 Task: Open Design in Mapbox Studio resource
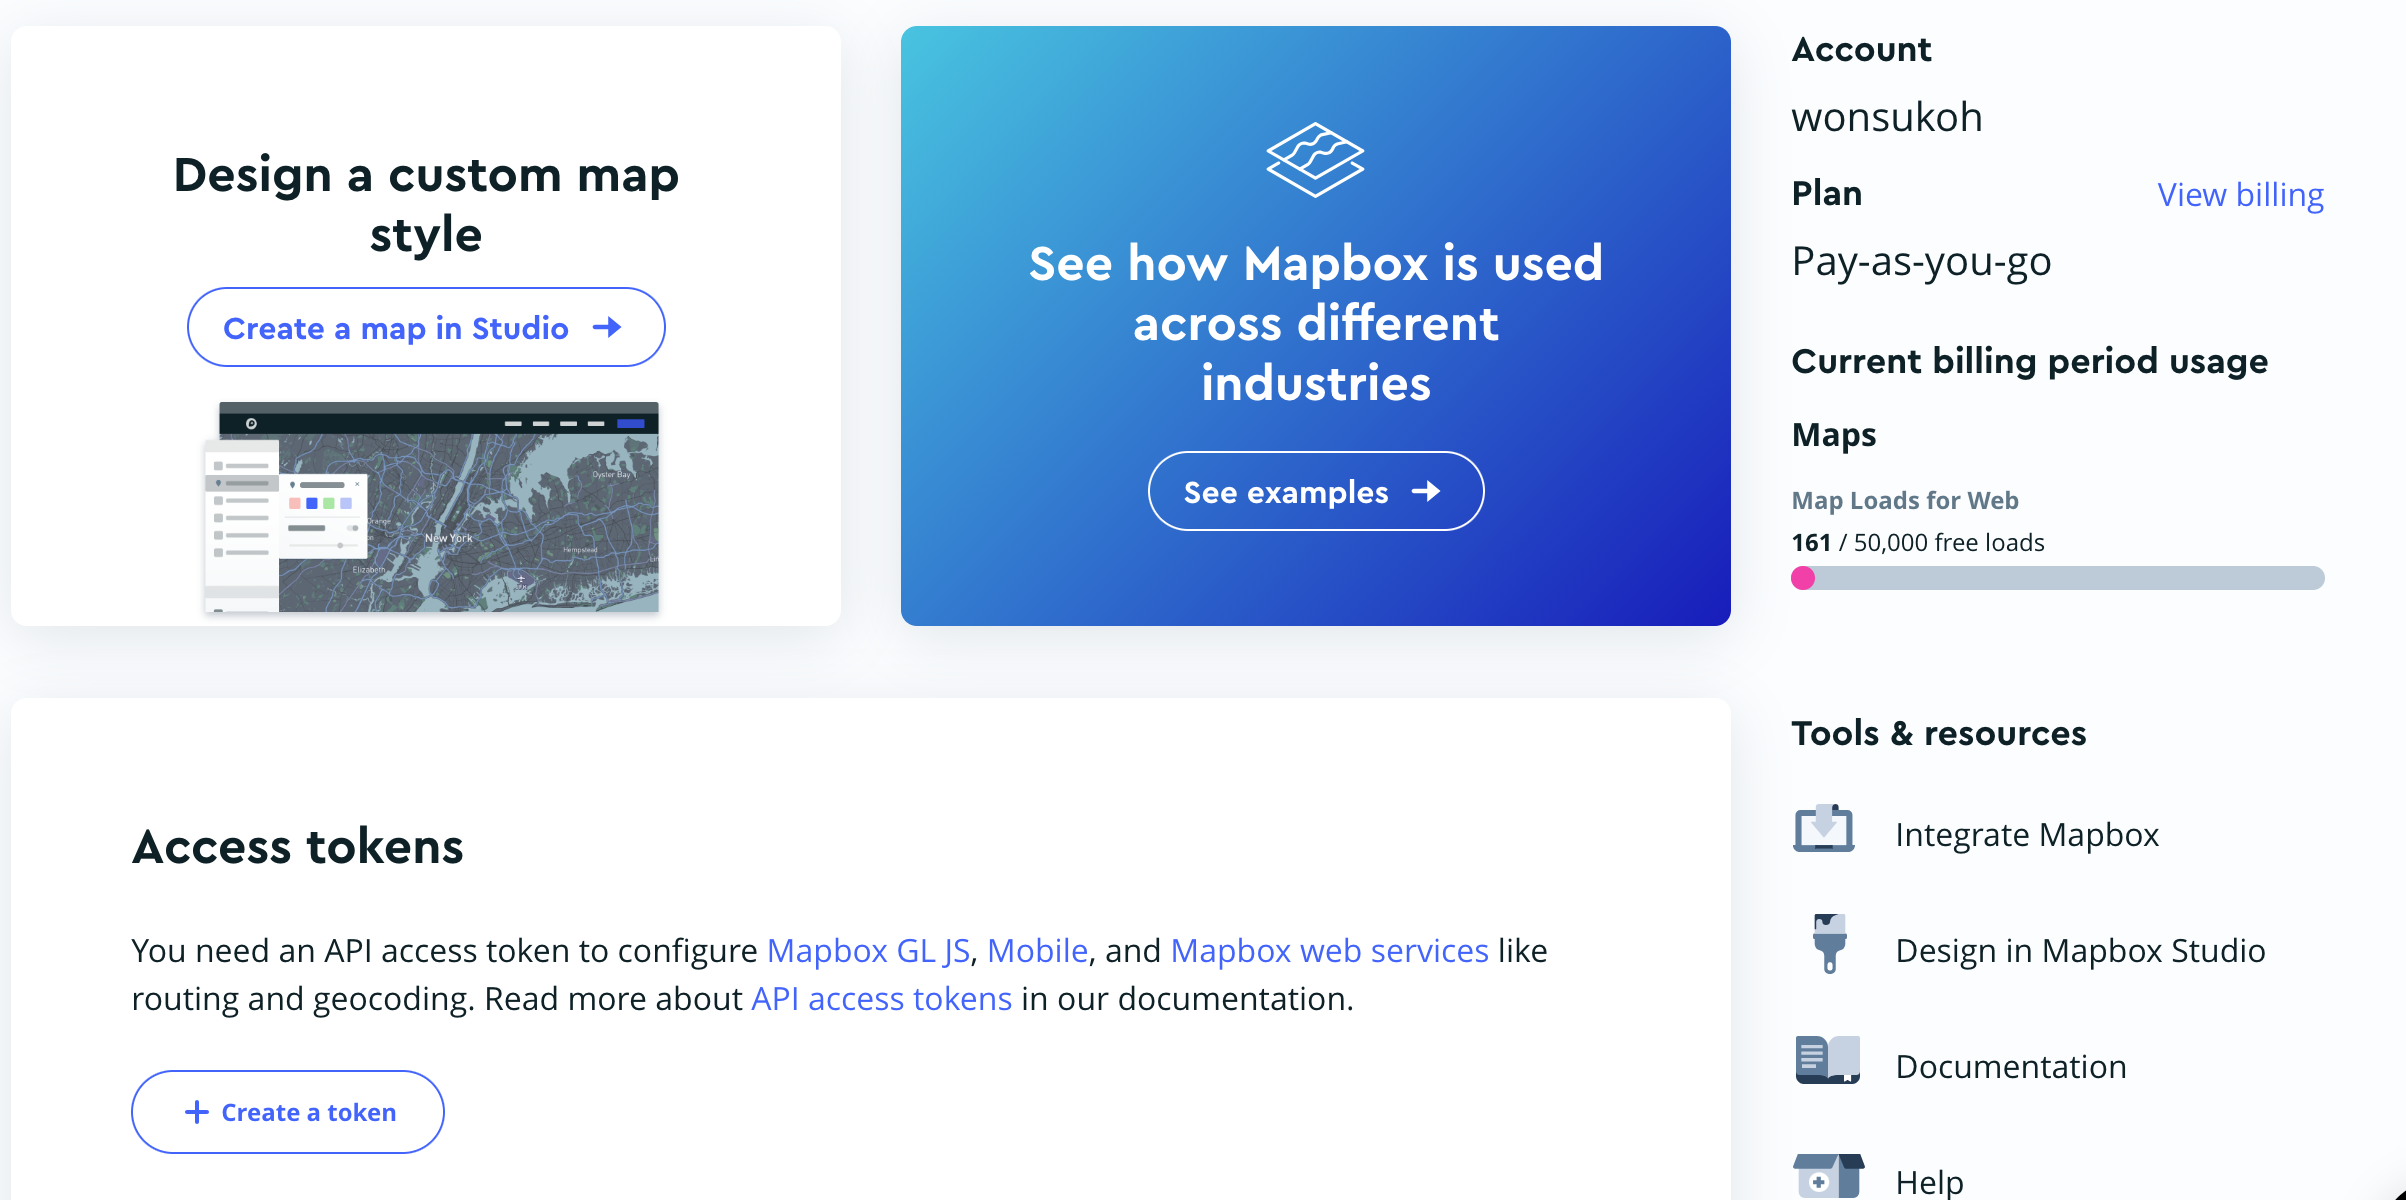click(x=2080, y=950)
